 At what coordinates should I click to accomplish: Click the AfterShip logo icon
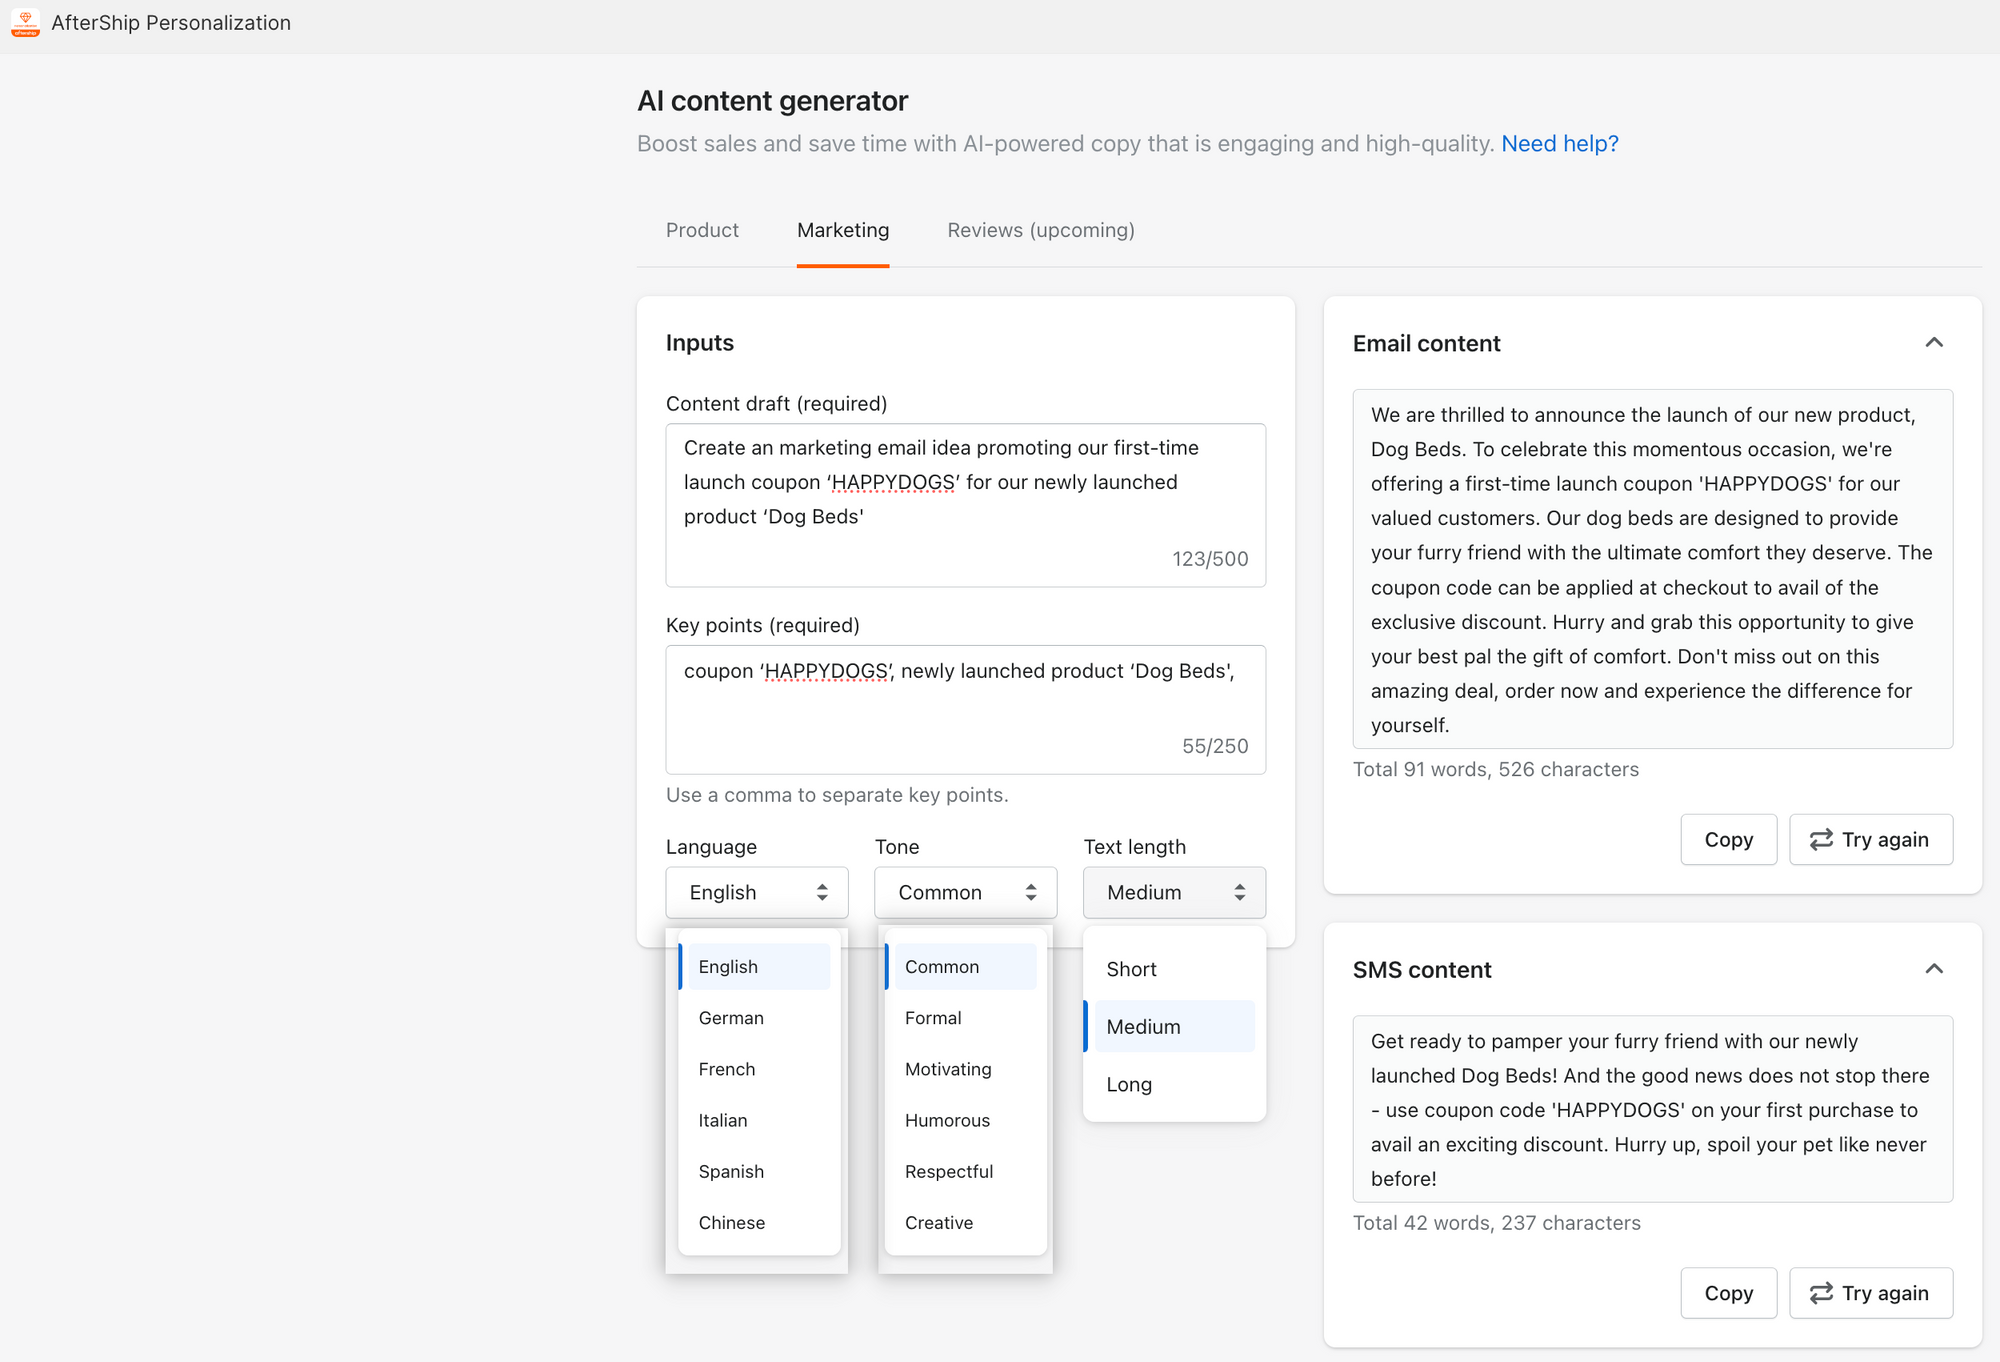(x=25, y=22)
